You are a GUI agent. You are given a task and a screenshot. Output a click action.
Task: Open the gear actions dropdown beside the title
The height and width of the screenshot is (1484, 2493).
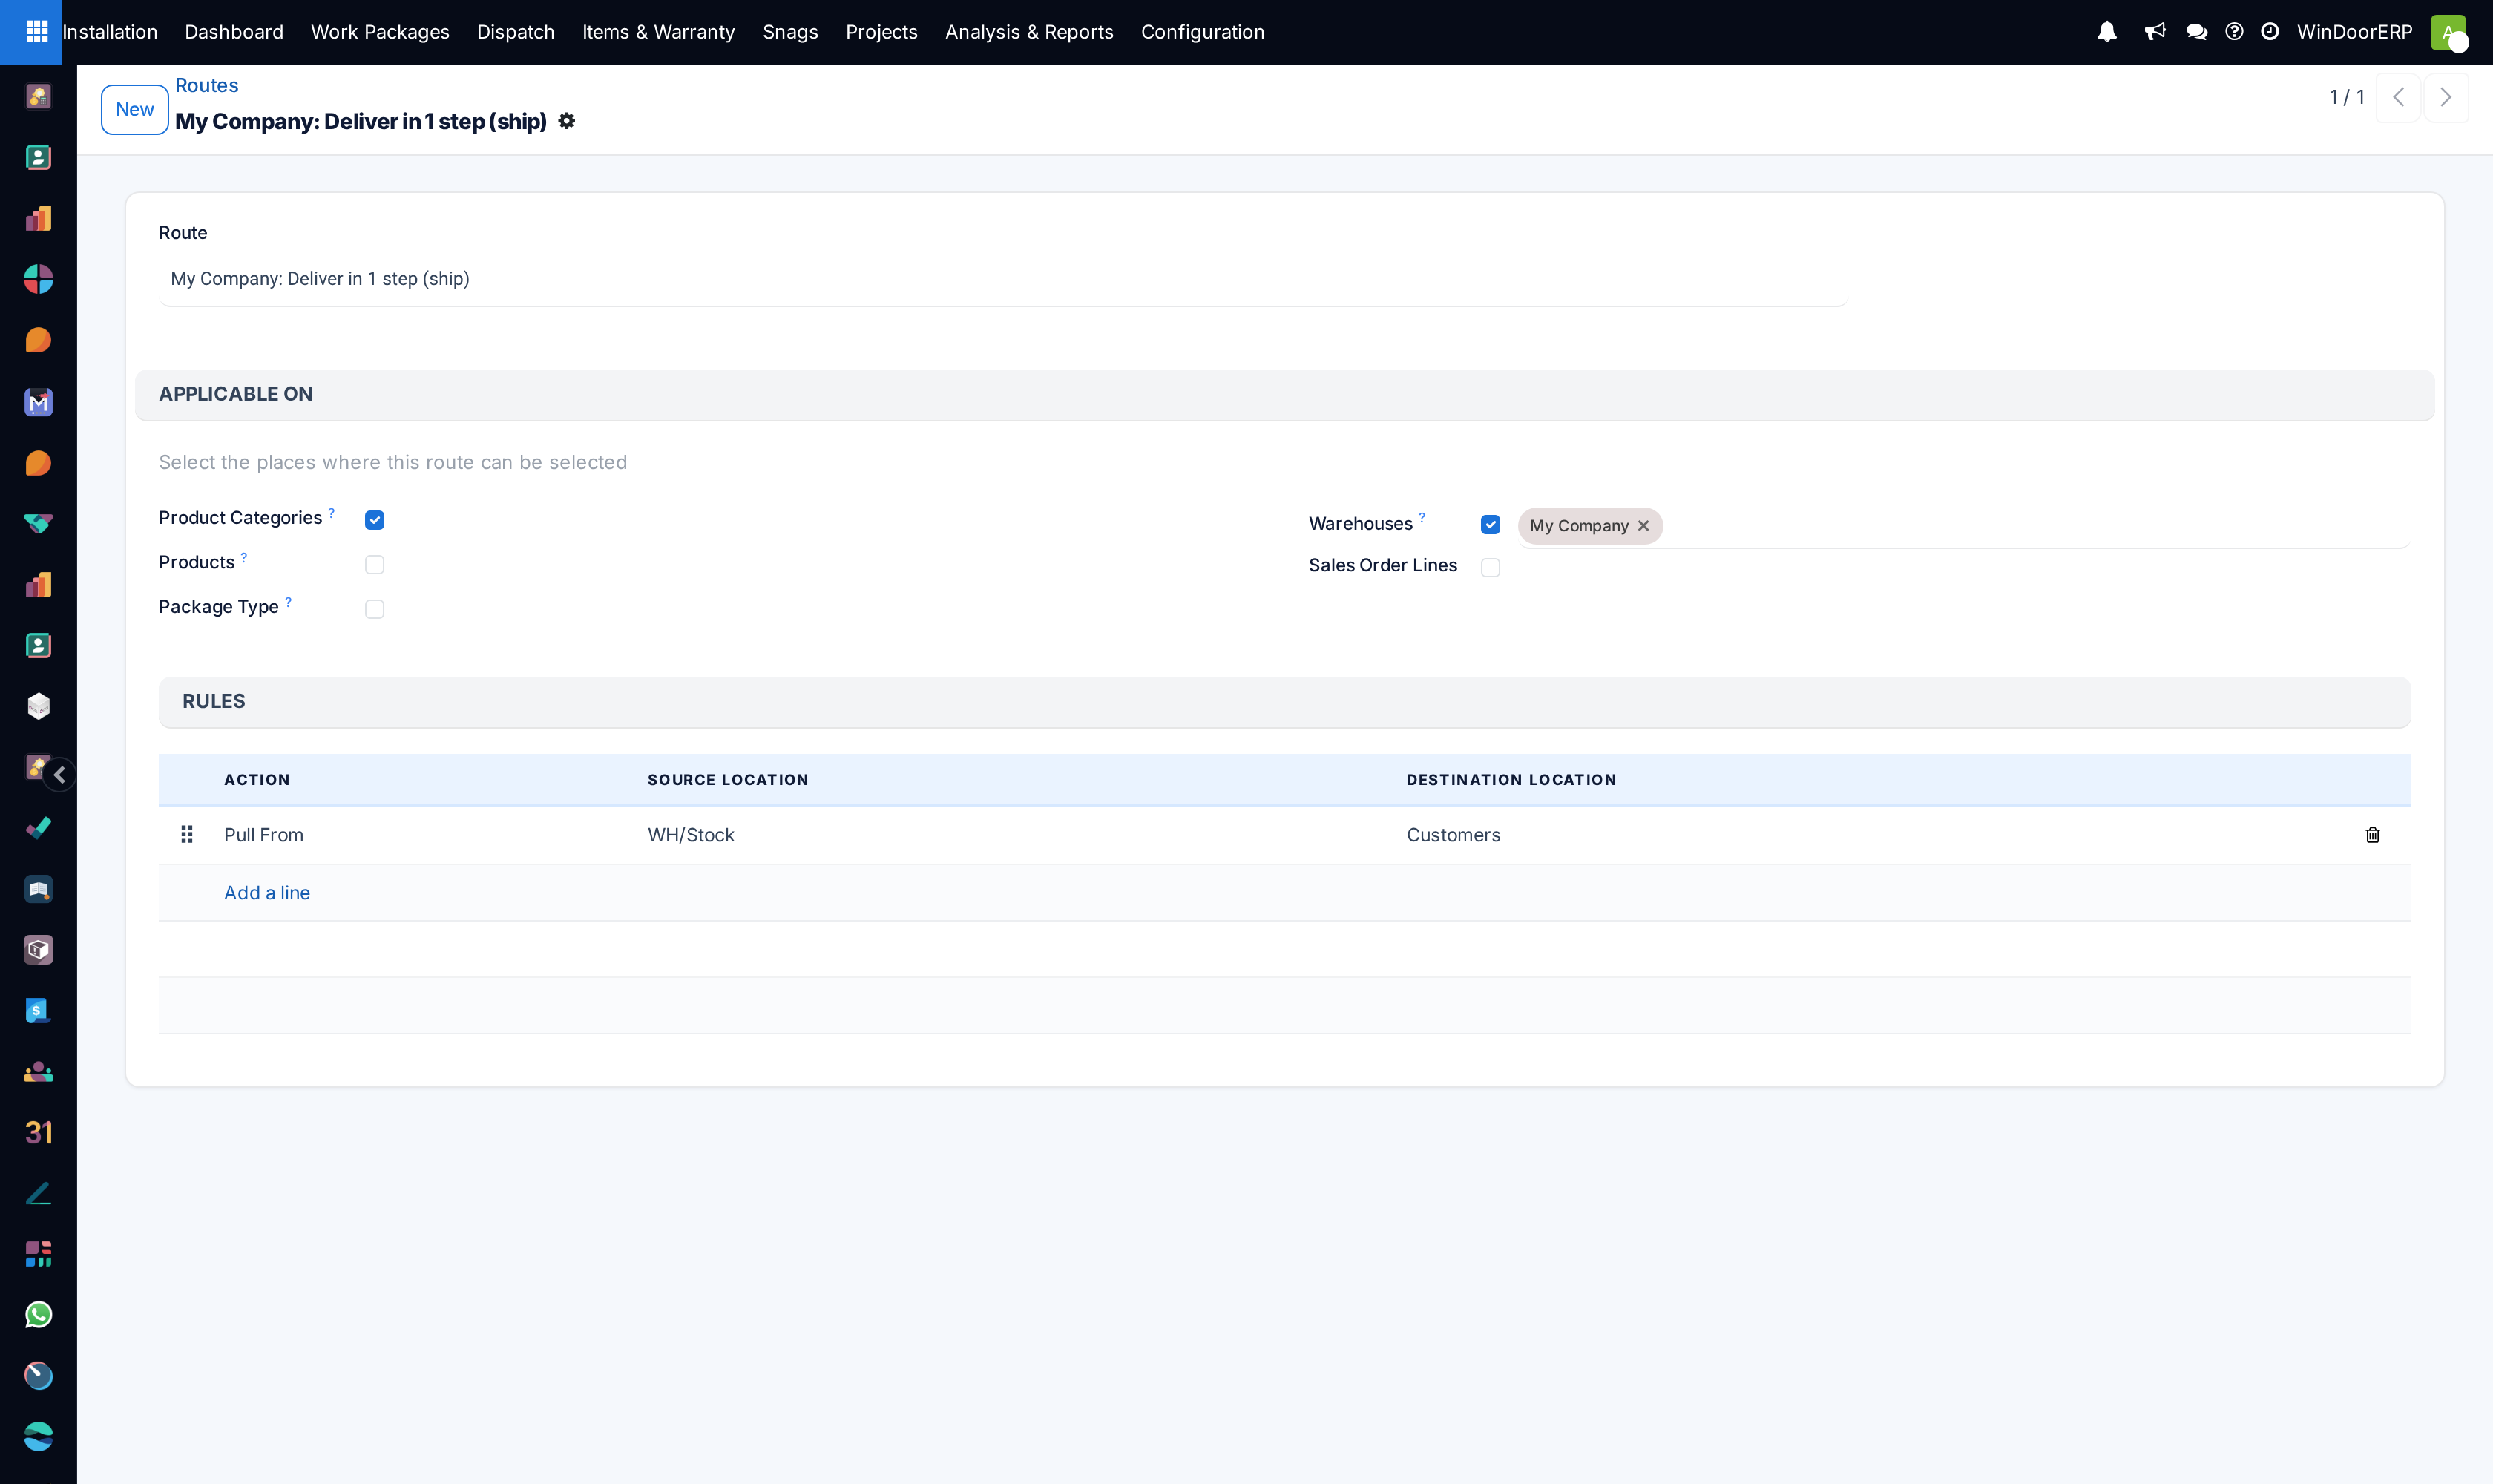click(567, 121)
